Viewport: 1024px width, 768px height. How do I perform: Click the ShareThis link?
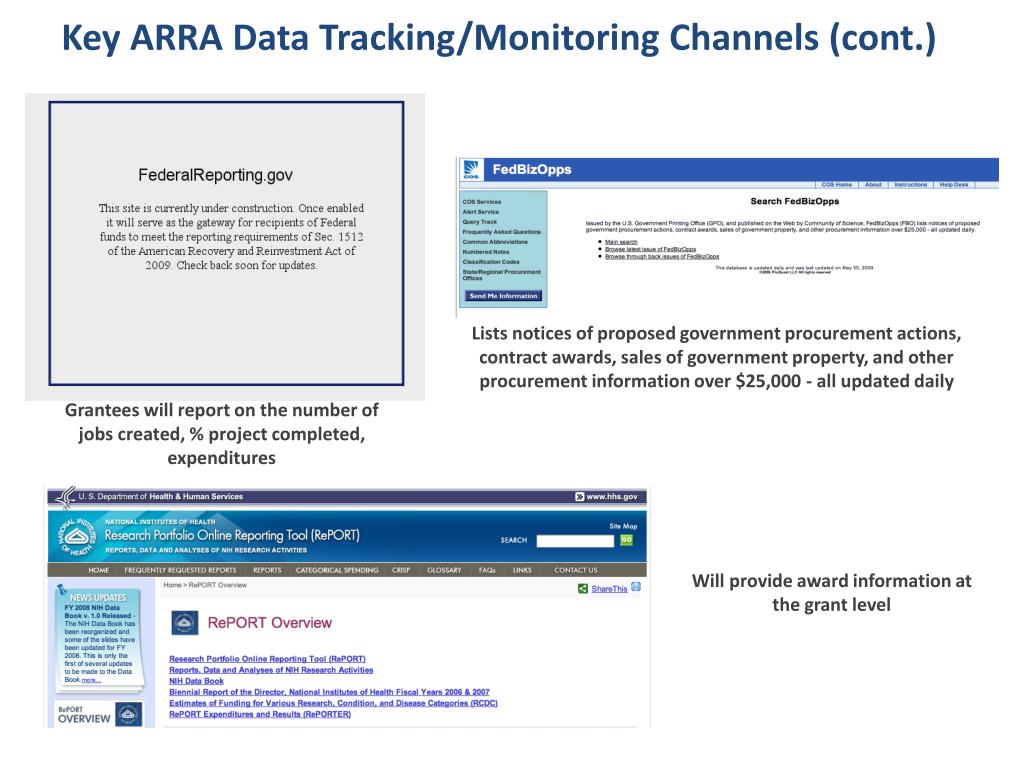coord(609,589)
